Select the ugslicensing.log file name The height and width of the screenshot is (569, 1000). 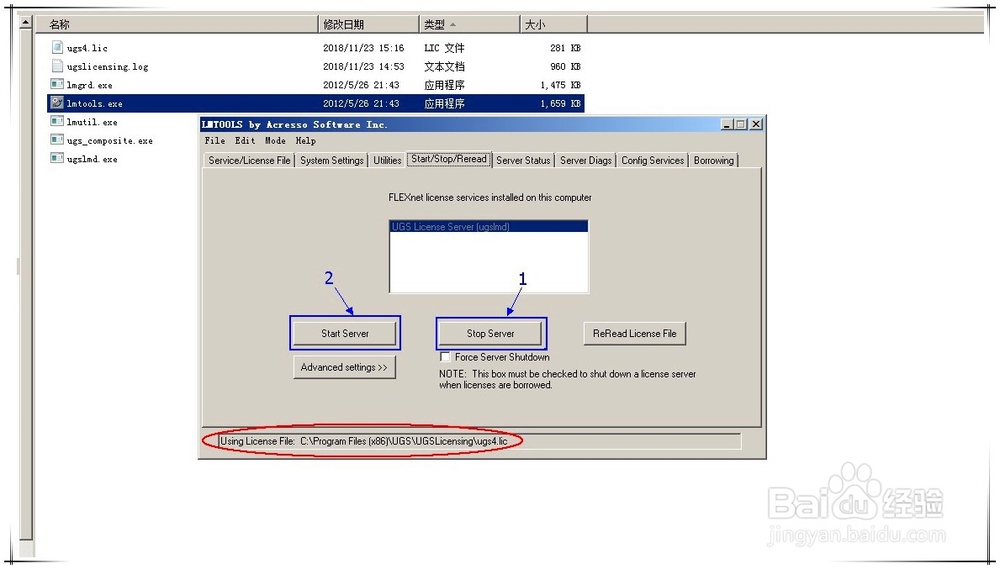tap(107, 66)
